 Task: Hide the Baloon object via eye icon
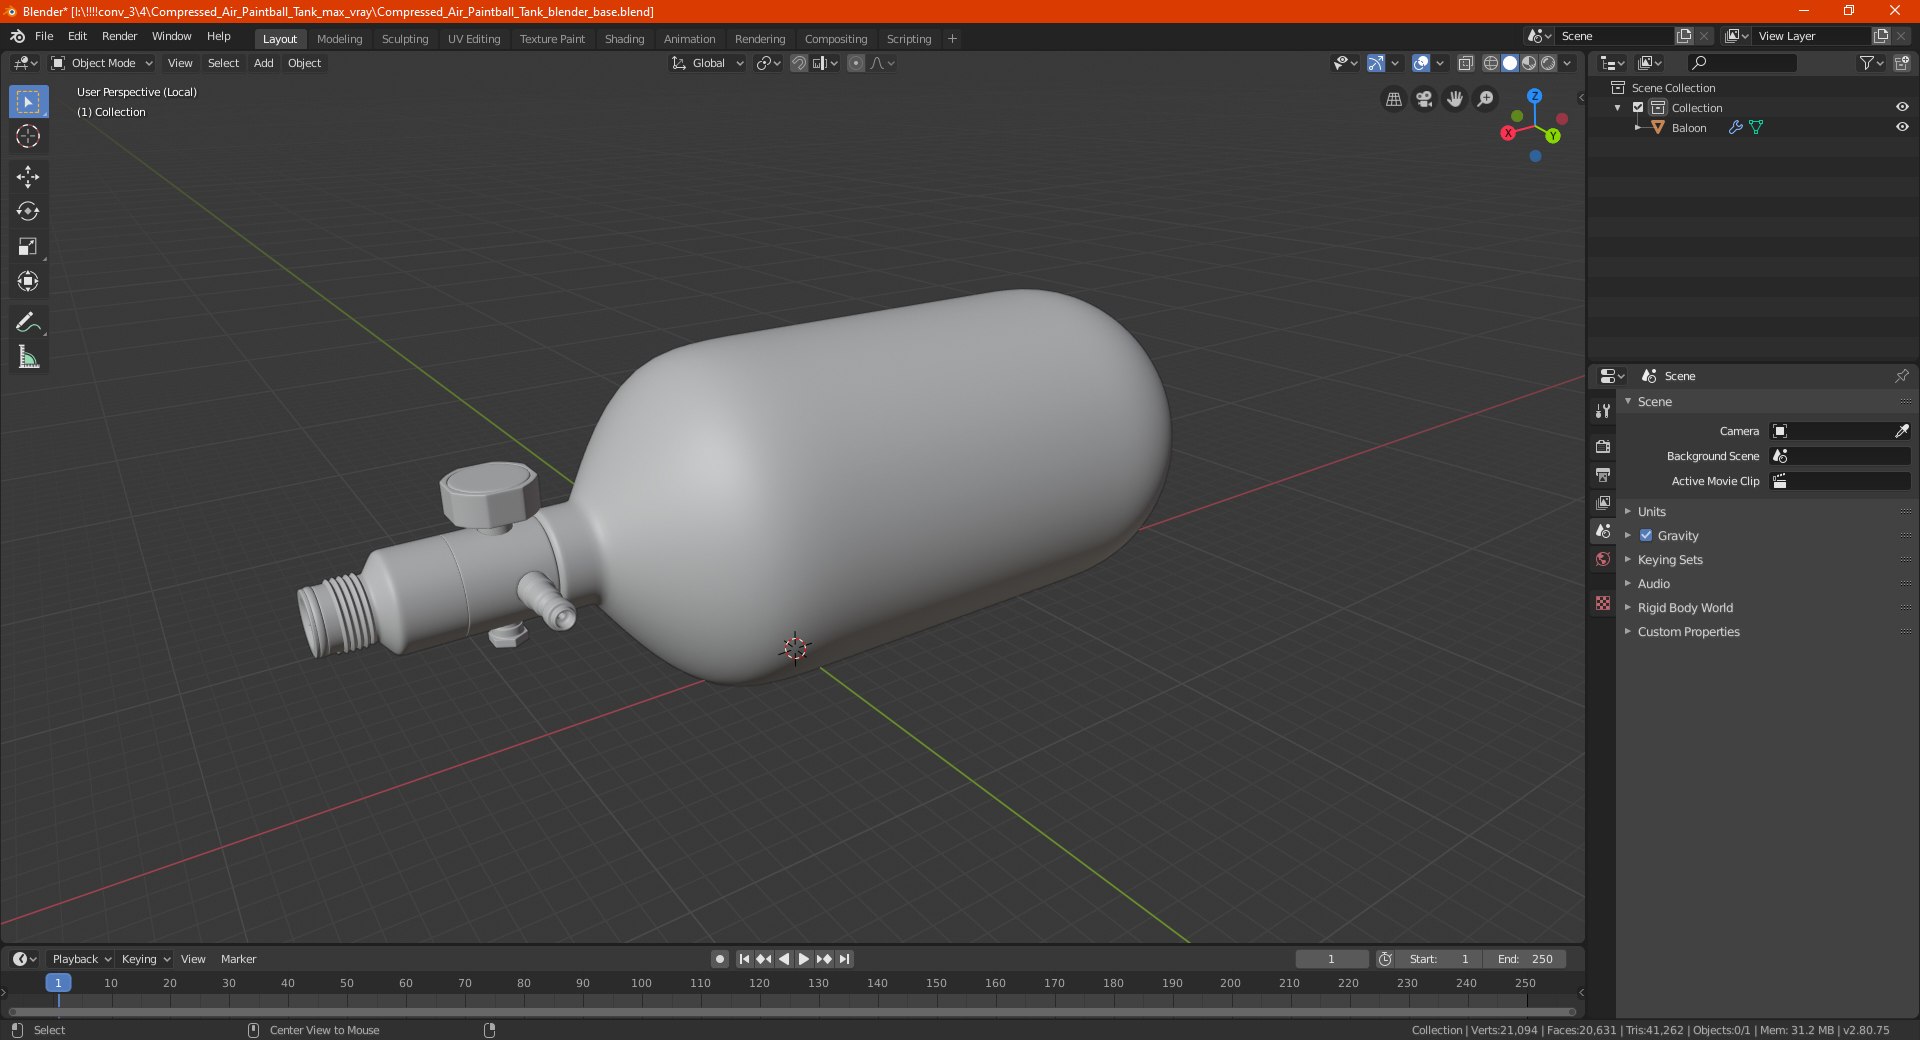pos(1902,127)
